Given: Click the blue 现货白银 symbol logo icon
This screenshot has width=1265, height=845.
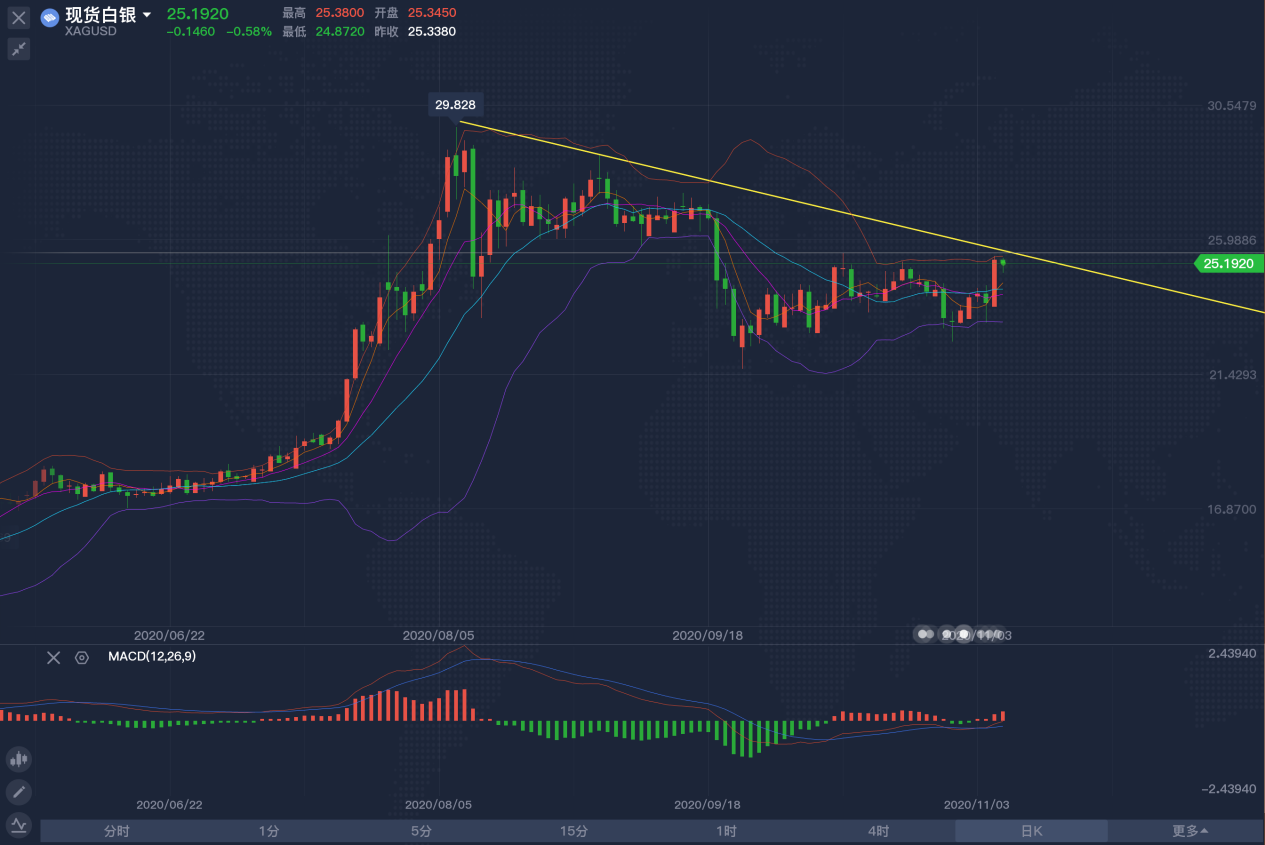Looking at the screenshot, I should tap(49, 17).
